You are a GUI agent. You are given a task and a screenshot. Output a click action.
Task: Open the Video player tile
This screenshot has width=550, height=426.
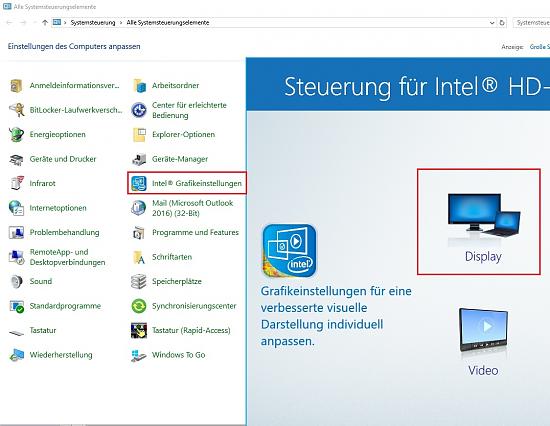pyautogui.click(x=483, y=342)
